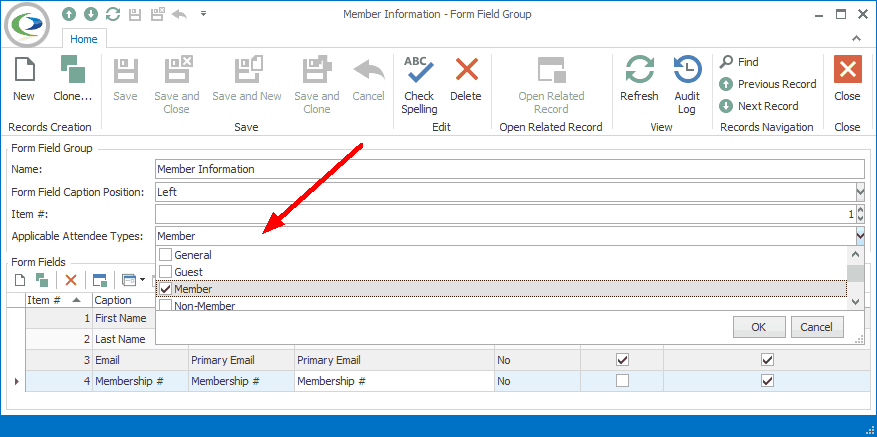Click the No cell in Email row

tap(537, 360)
